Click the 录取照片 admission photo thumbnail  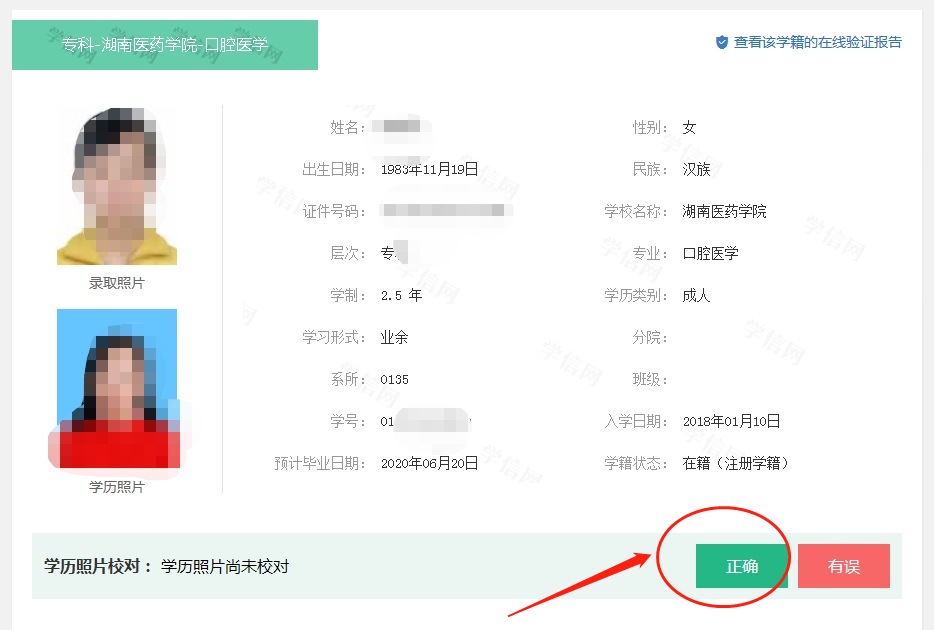117,186
